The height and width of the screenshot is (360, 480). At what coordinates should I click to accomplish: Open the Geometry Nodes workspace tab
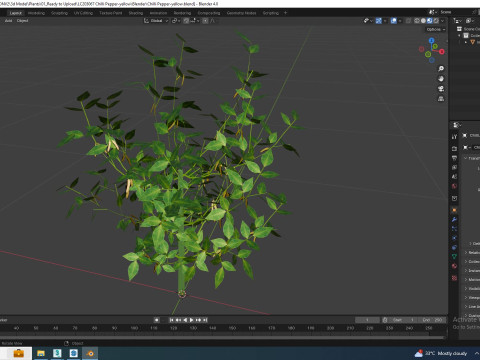pos(241,13)
